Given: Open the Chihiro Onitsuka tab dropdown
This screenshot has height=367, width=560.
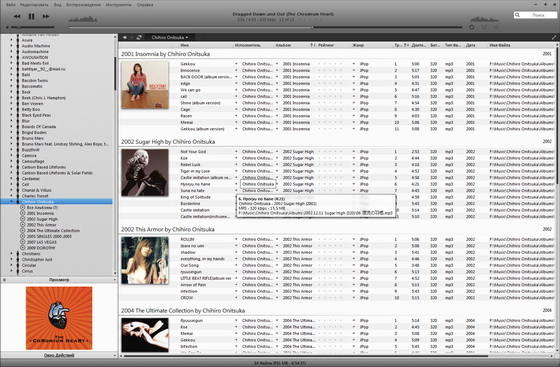Looking at the screenshot, I should (x=170, y=37).
